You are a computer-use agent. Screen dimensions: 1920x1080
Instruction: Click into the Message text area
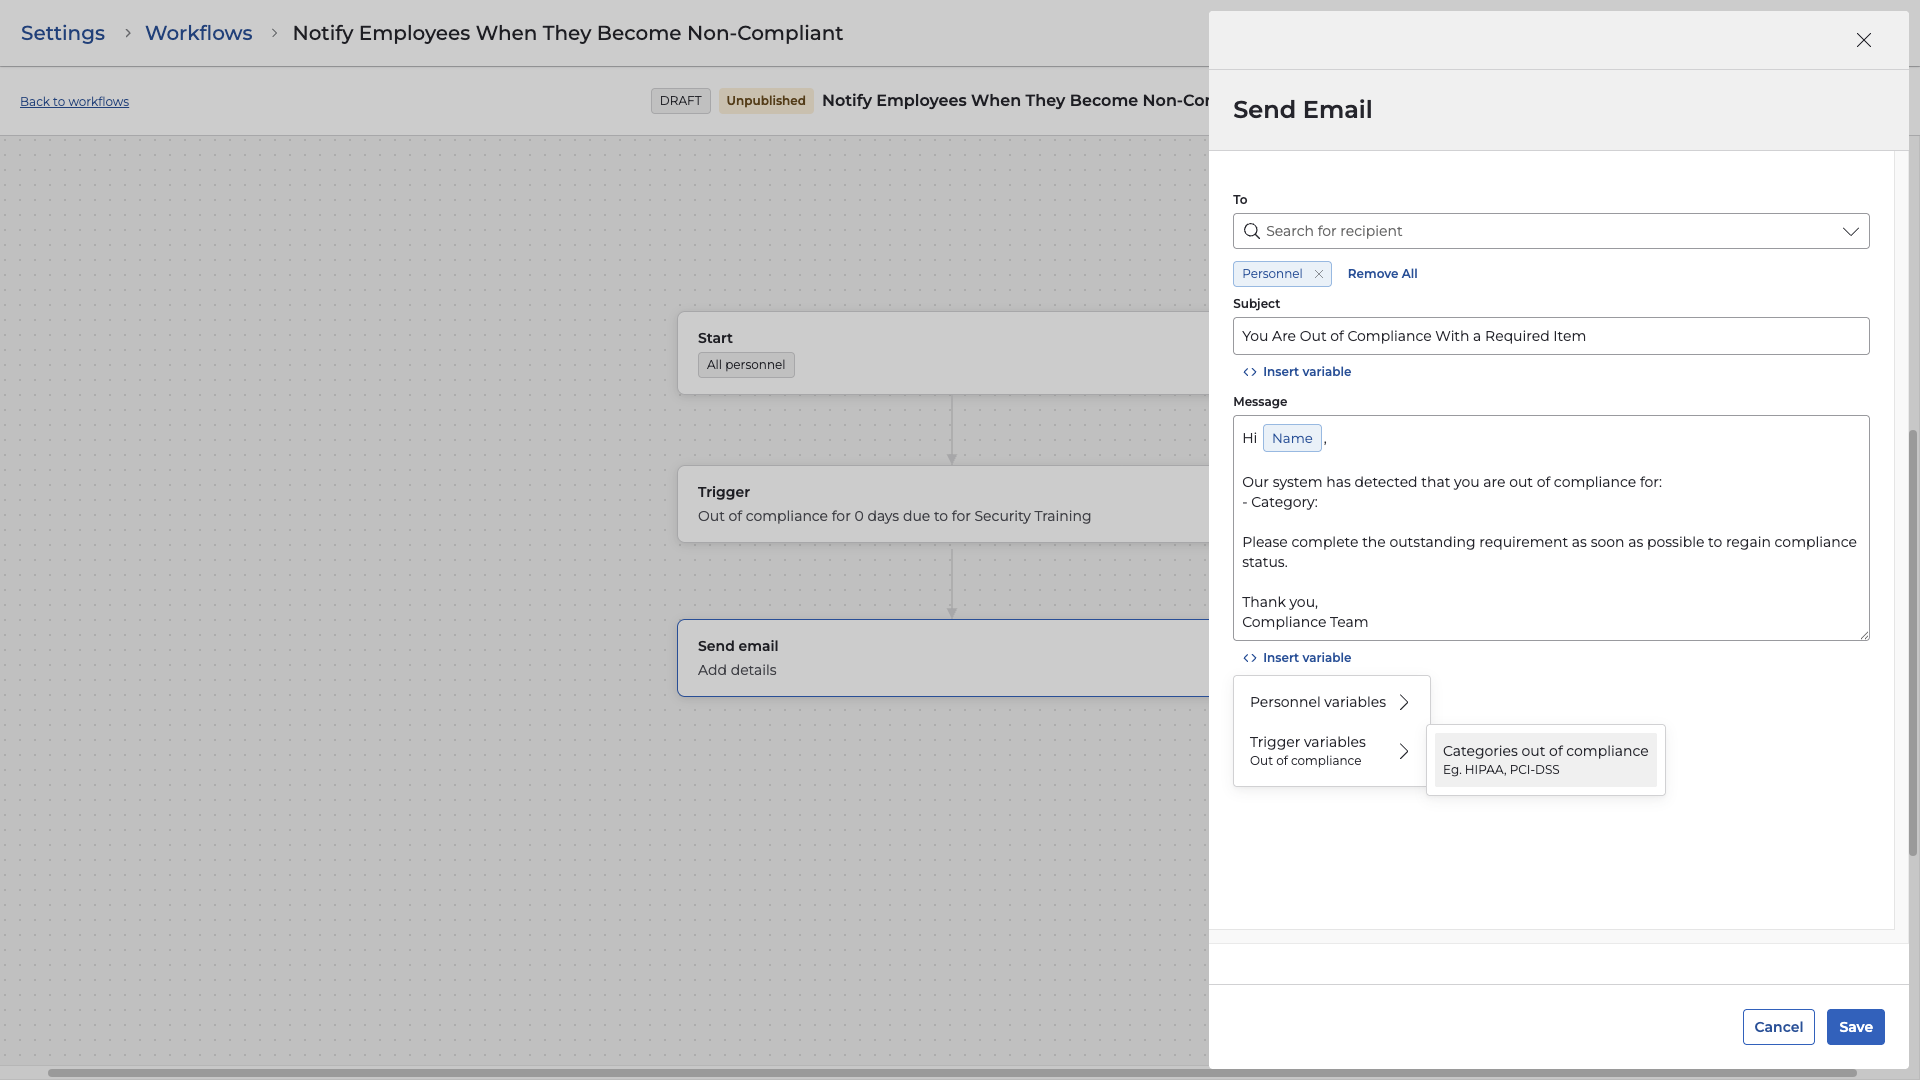tap(1550, 580)
